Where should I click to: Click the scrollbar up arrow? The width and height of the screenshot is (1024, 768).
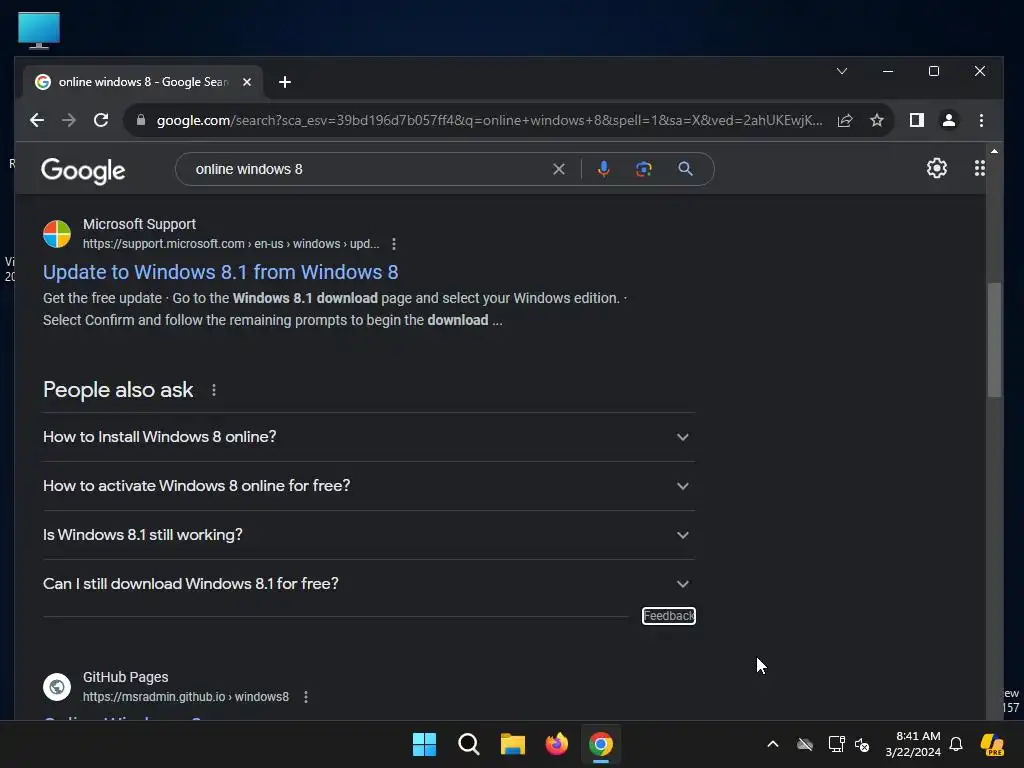click(x=994, y=152)
